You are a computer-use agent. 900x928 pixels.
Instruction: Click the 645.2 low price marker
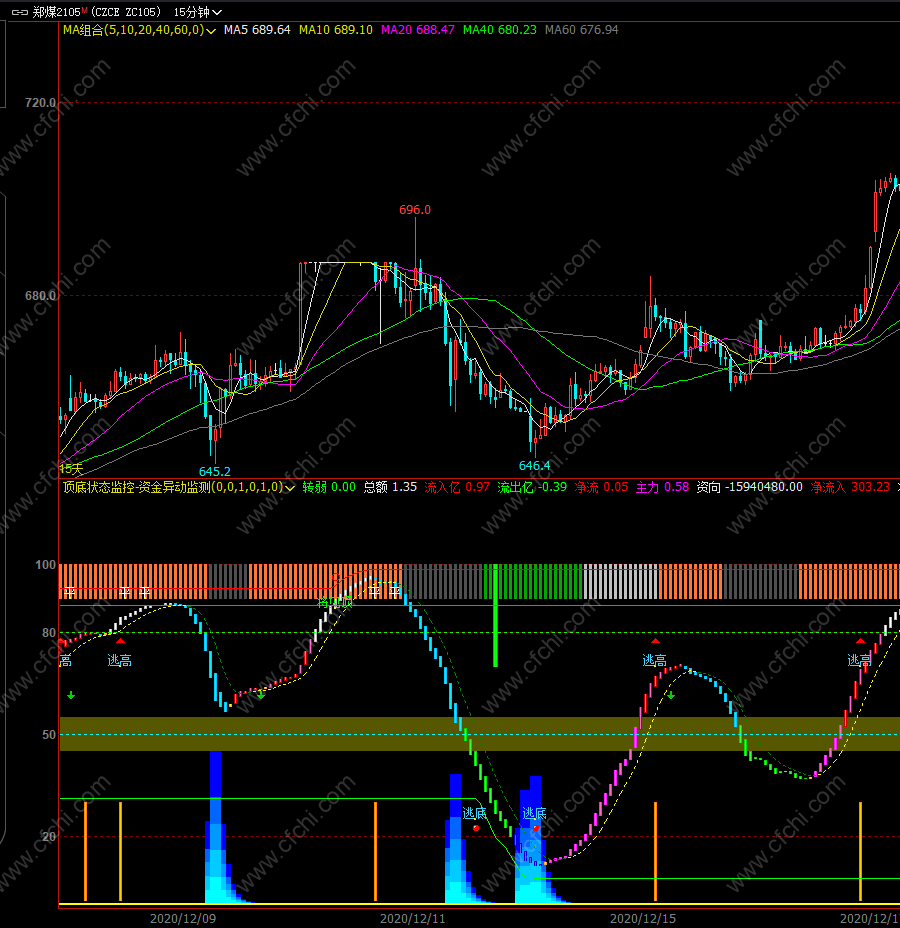[214, 472]
